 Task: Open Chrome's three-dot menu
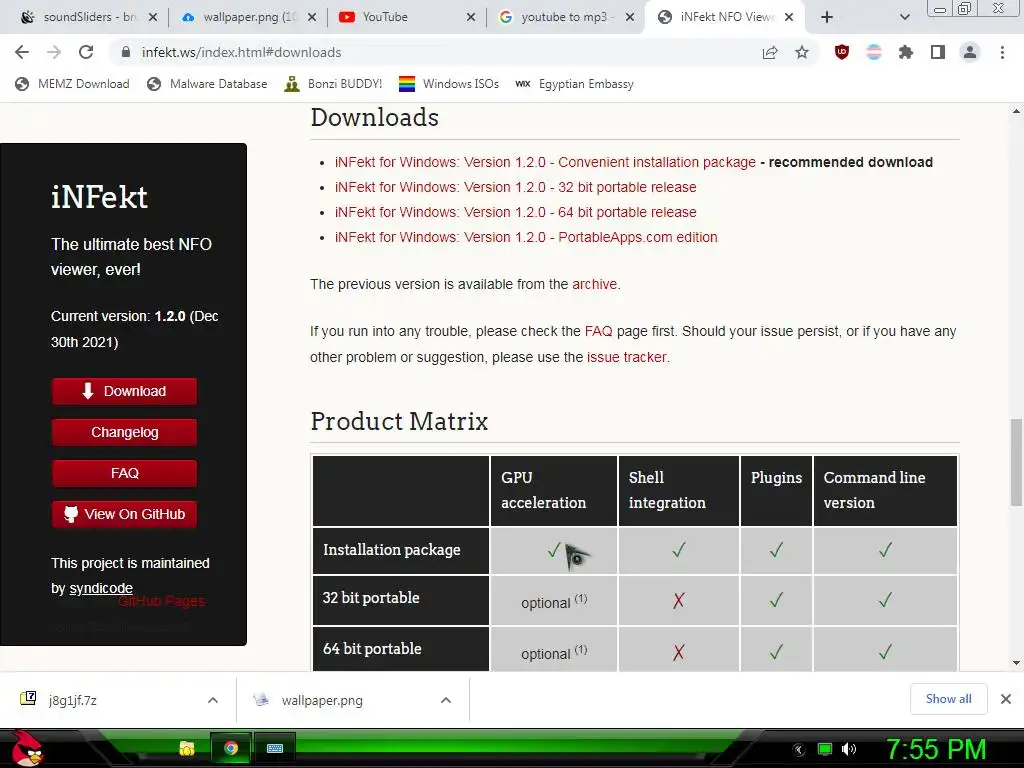point(1002,52)
